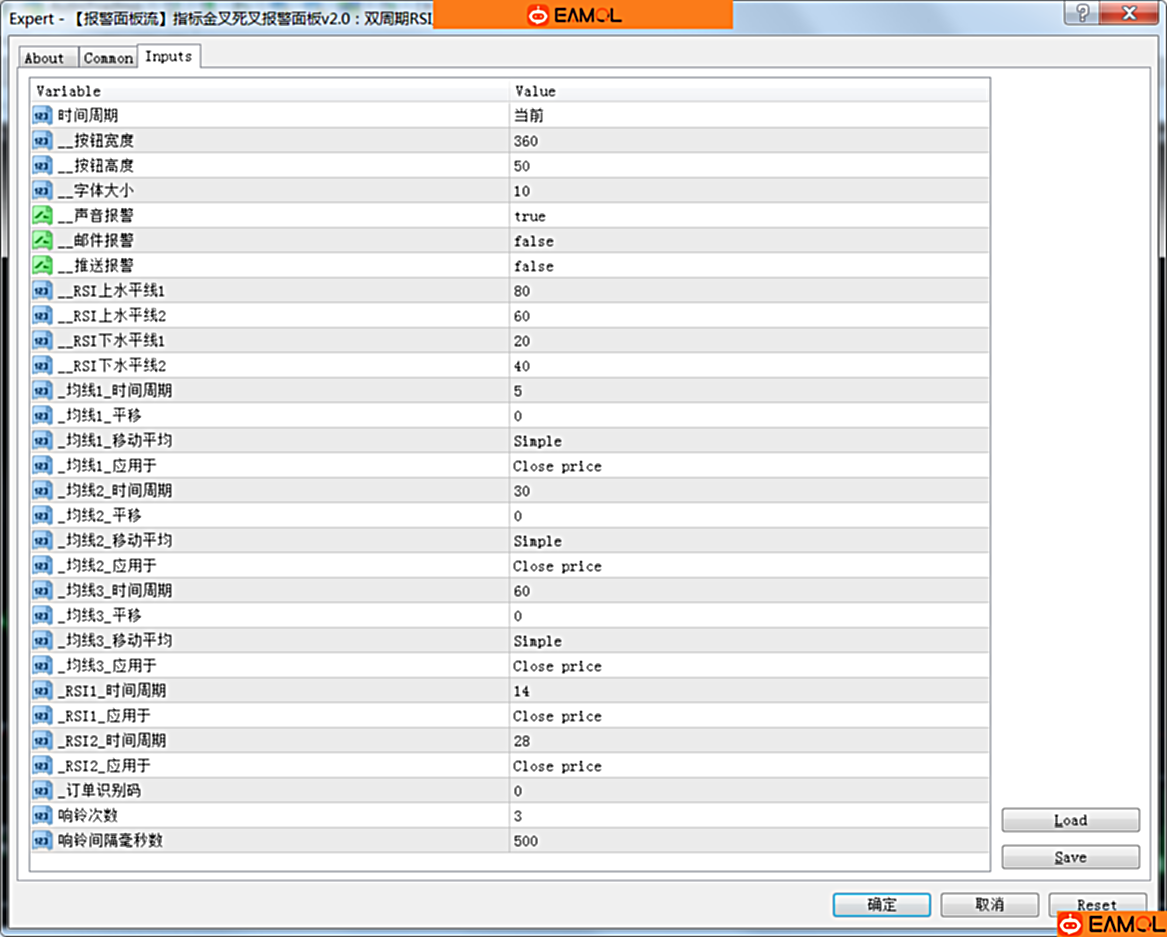Viewport: 1167px width, 937px height.
Task: Click the icon next to __按钮高度
Action: (42, 166)
